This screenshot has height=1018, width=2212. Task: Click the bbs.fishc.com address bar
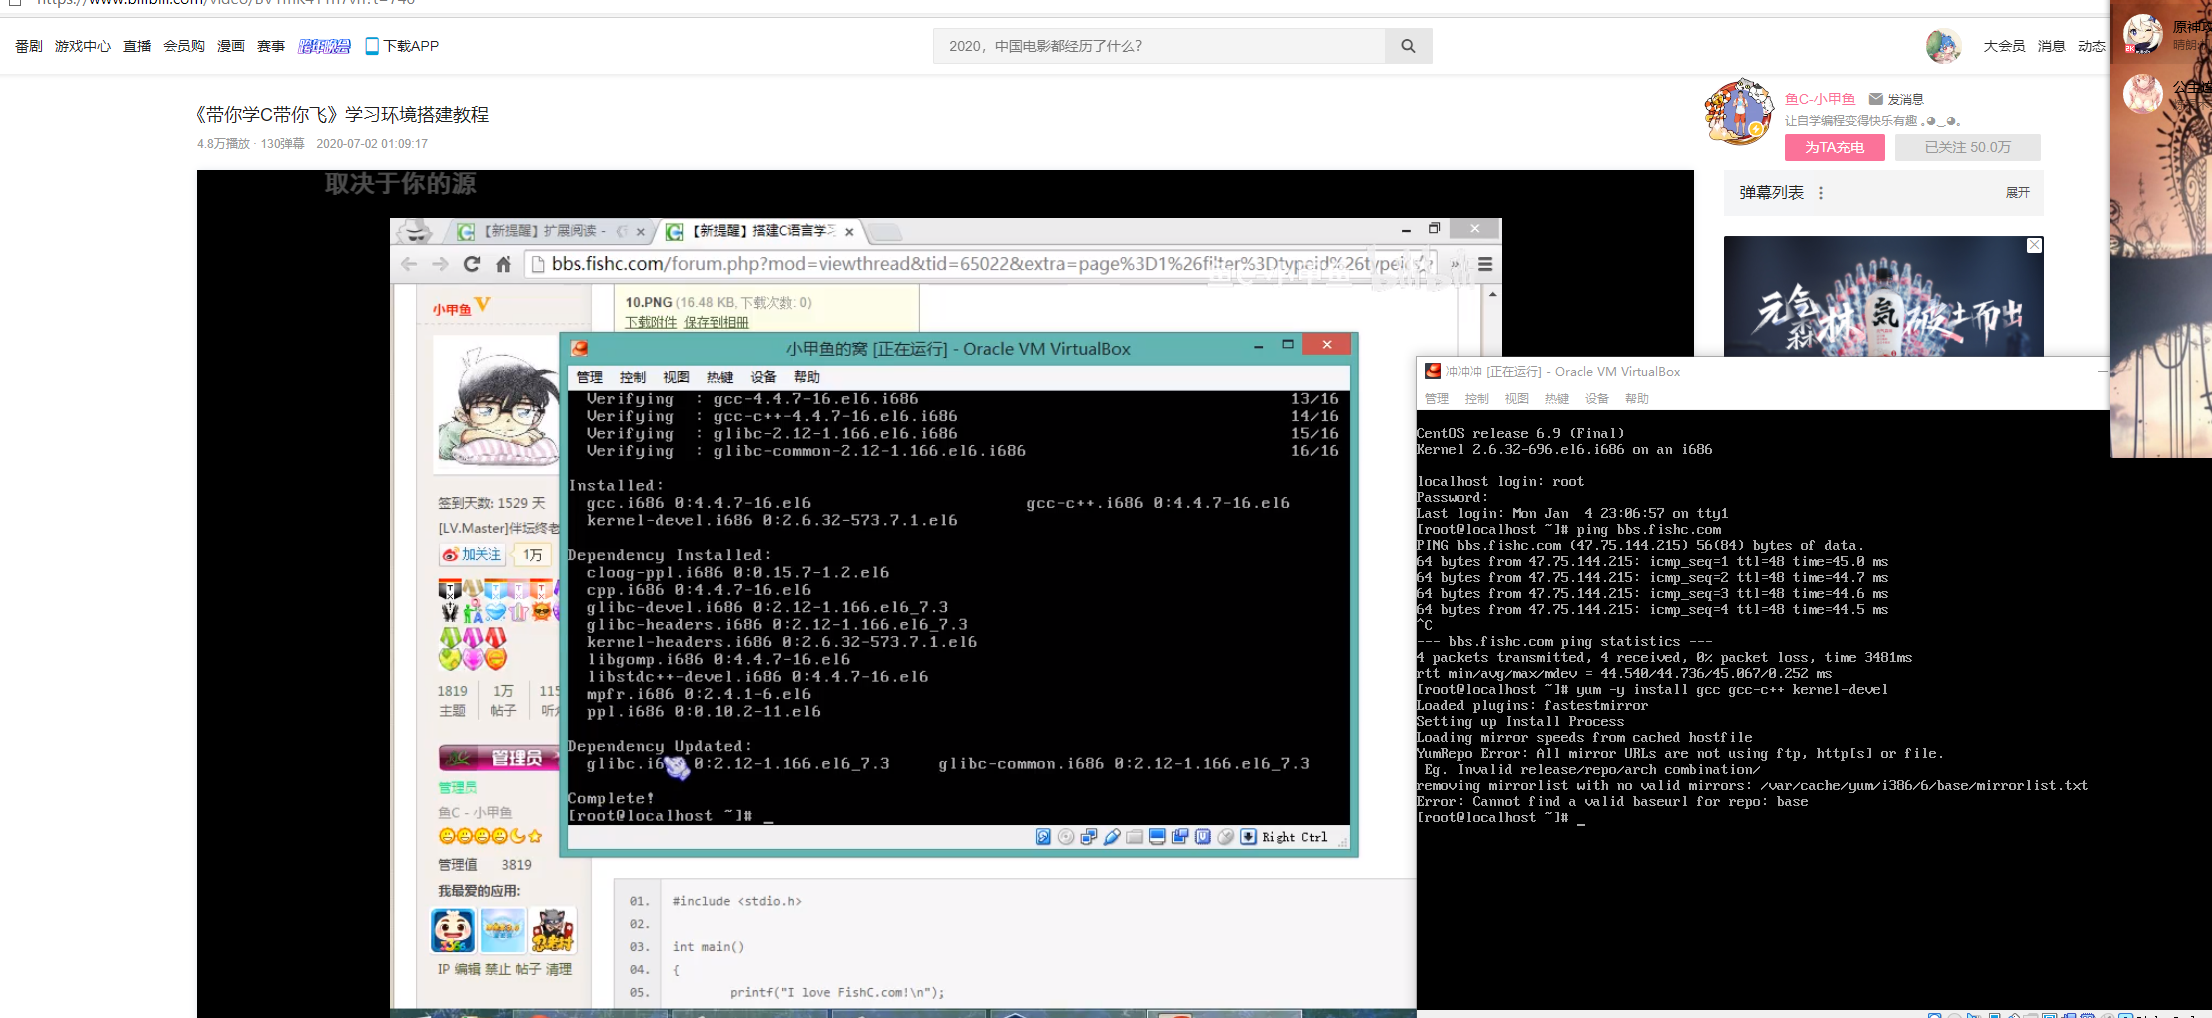pyautogui.click(x=982, y=264)
